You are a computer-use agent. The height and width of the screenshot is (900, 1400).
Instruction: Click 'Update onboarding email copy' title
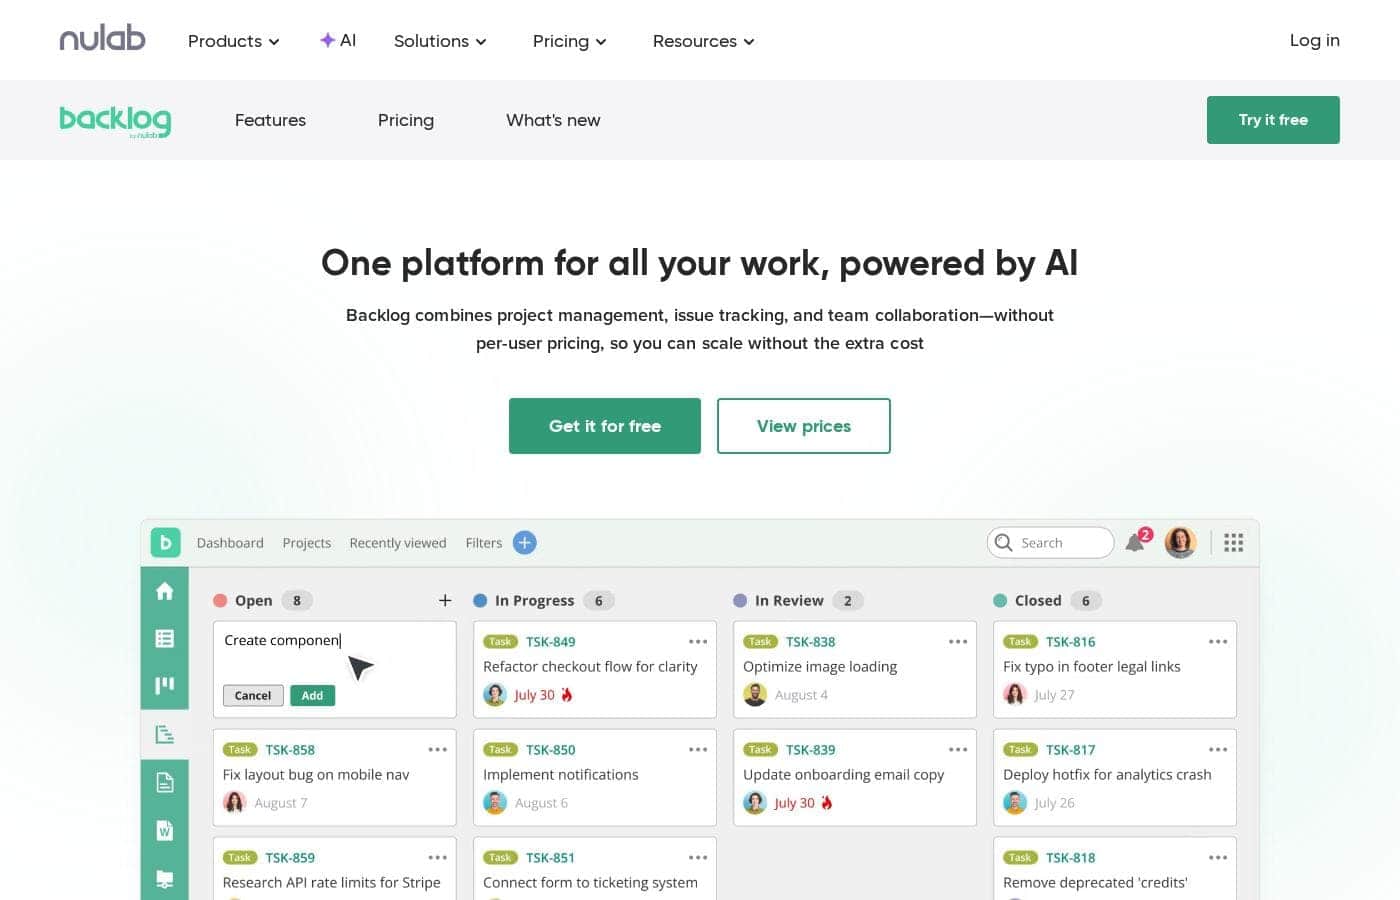(844, 775)
